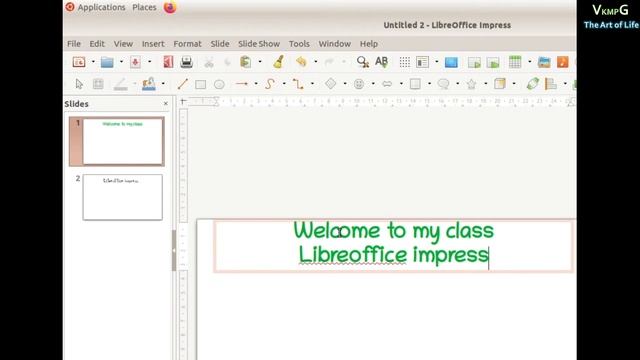Insert audio or video

pyautogui.click(x=562, y=62)
